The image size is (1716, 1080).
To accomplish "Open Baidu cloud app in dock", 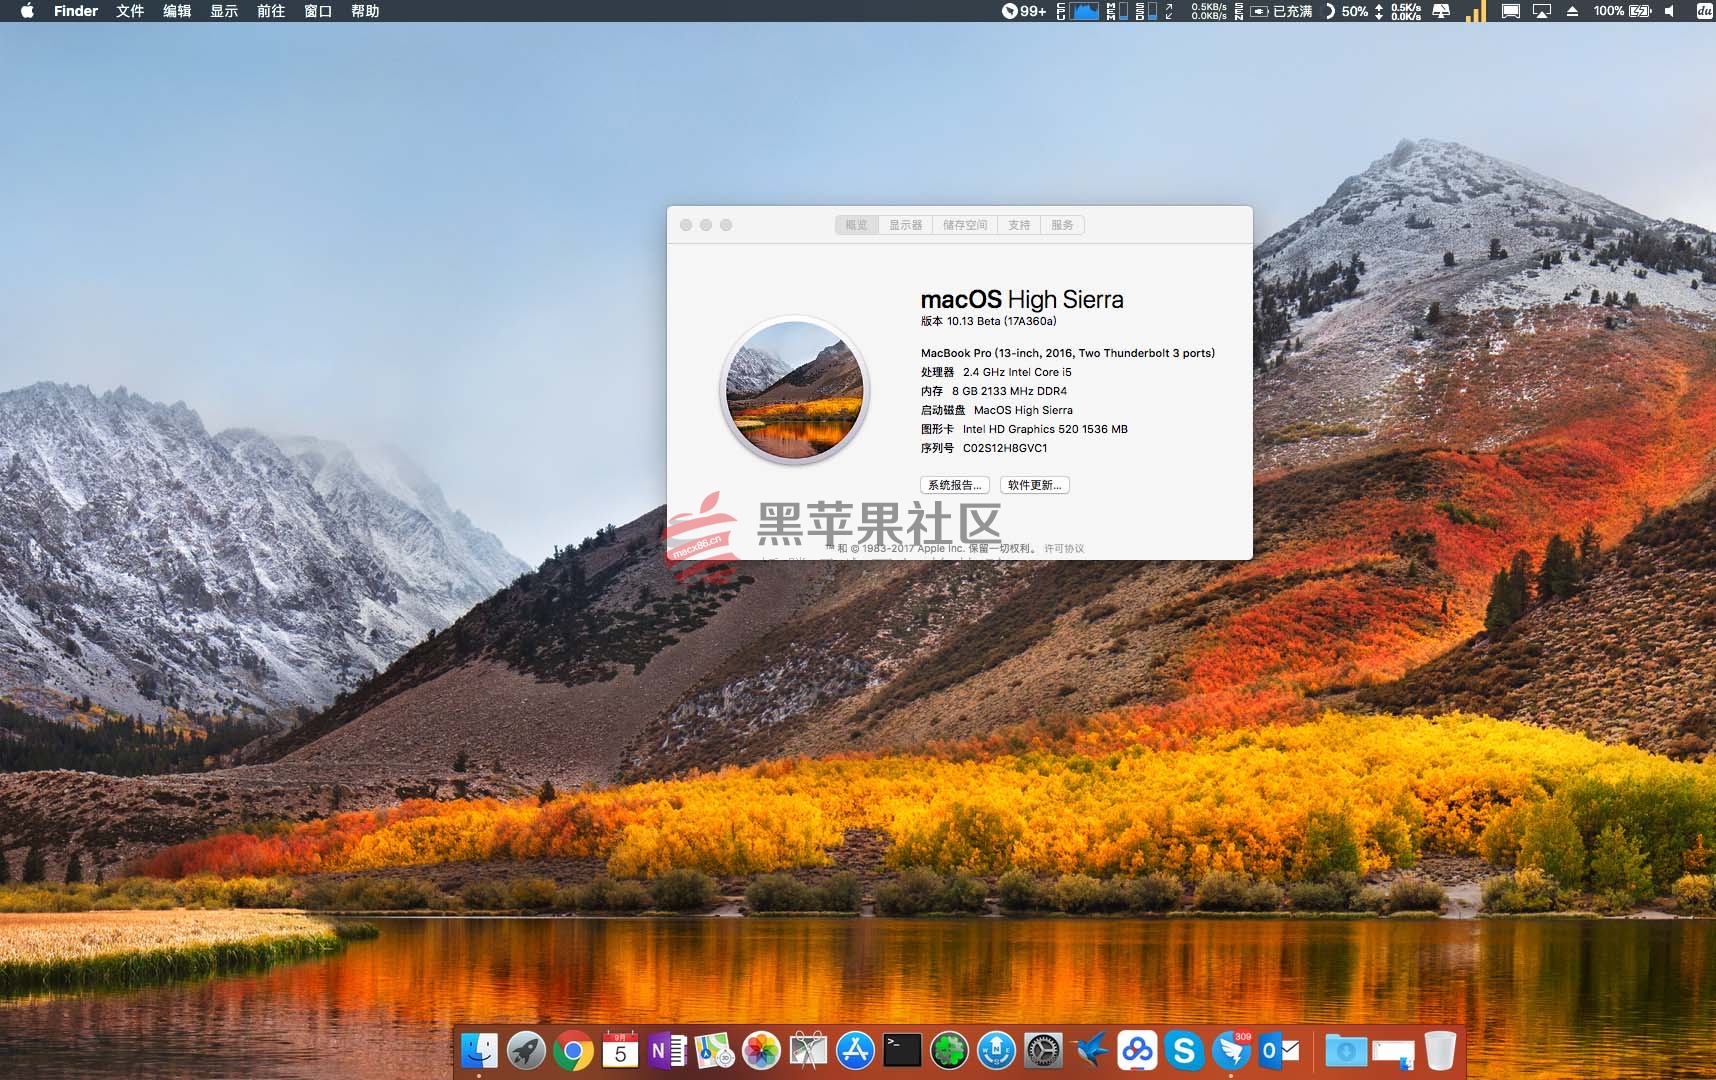I will coord(1137,1050).
